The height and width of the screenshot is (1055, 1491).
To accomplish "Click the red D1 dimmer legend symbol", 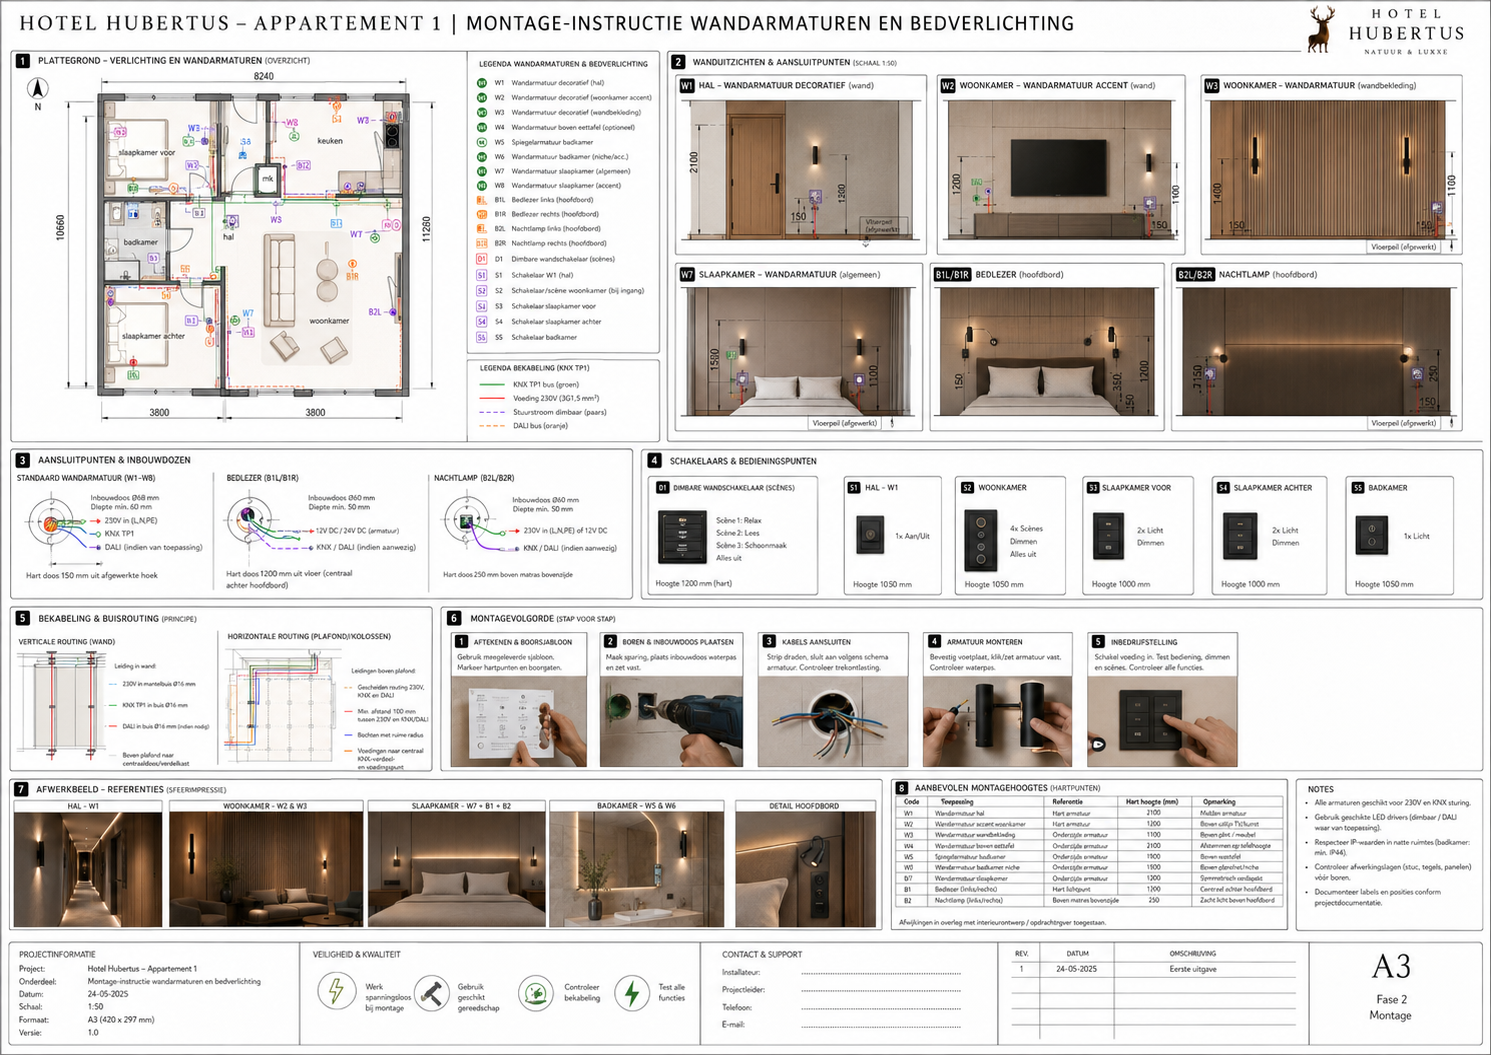I will (482, 259).
